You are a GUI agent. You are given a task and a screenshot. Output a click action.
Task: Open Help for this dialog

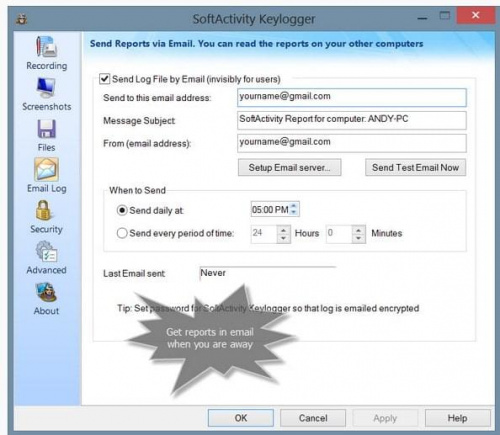pyautogui.click(x=457, y=418)
